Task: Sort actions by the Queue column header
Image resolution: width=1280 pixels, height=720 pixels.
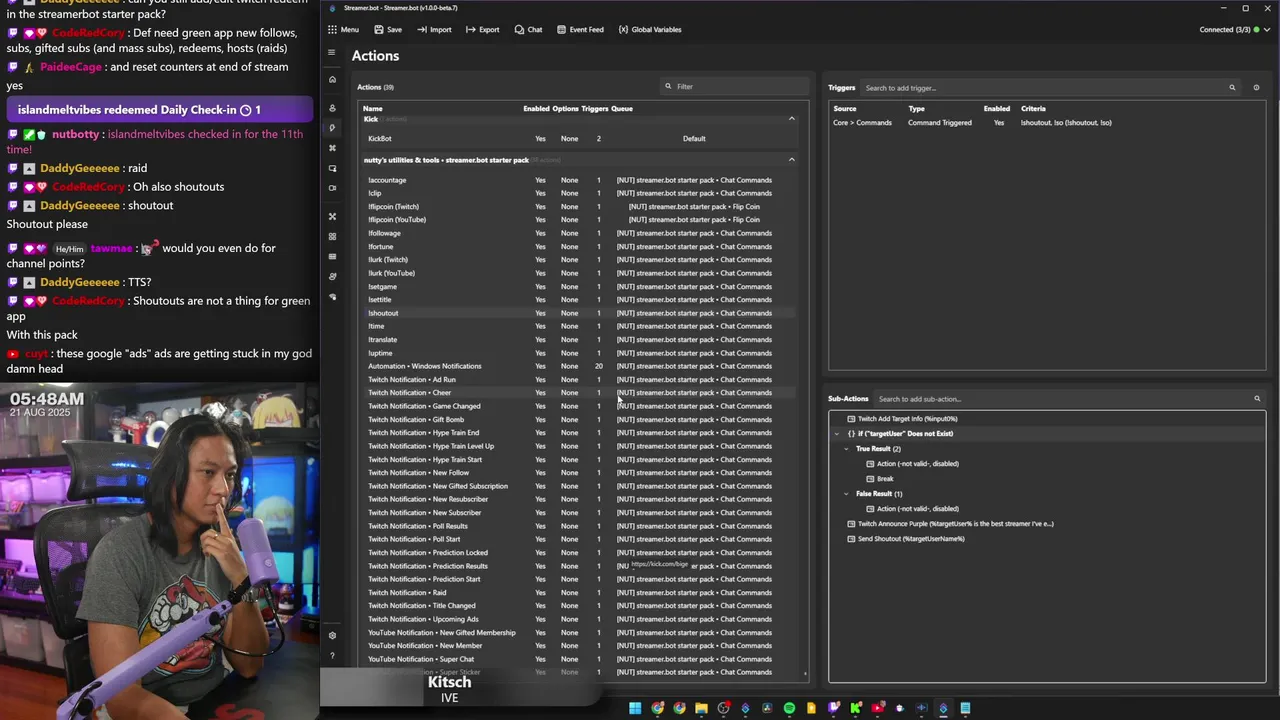Action: 622,108
